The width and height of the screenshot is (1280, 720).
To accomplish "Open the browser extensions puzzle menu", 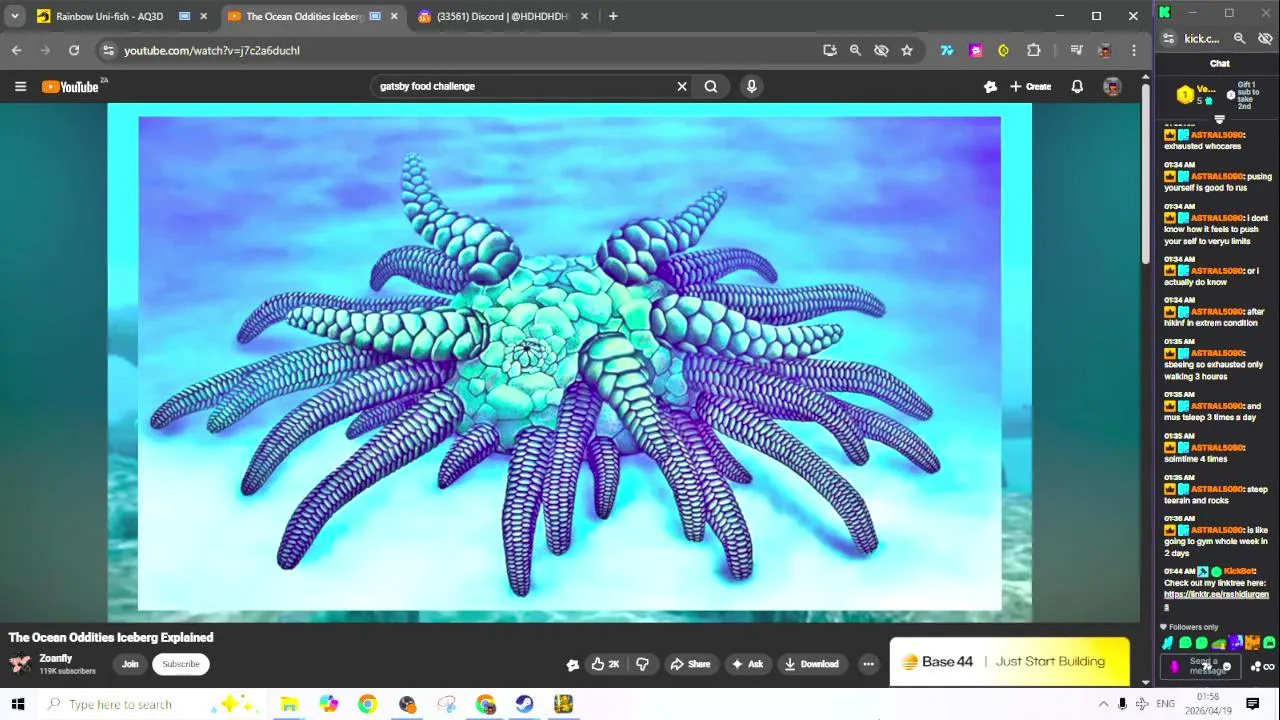I will point(1034,50).
